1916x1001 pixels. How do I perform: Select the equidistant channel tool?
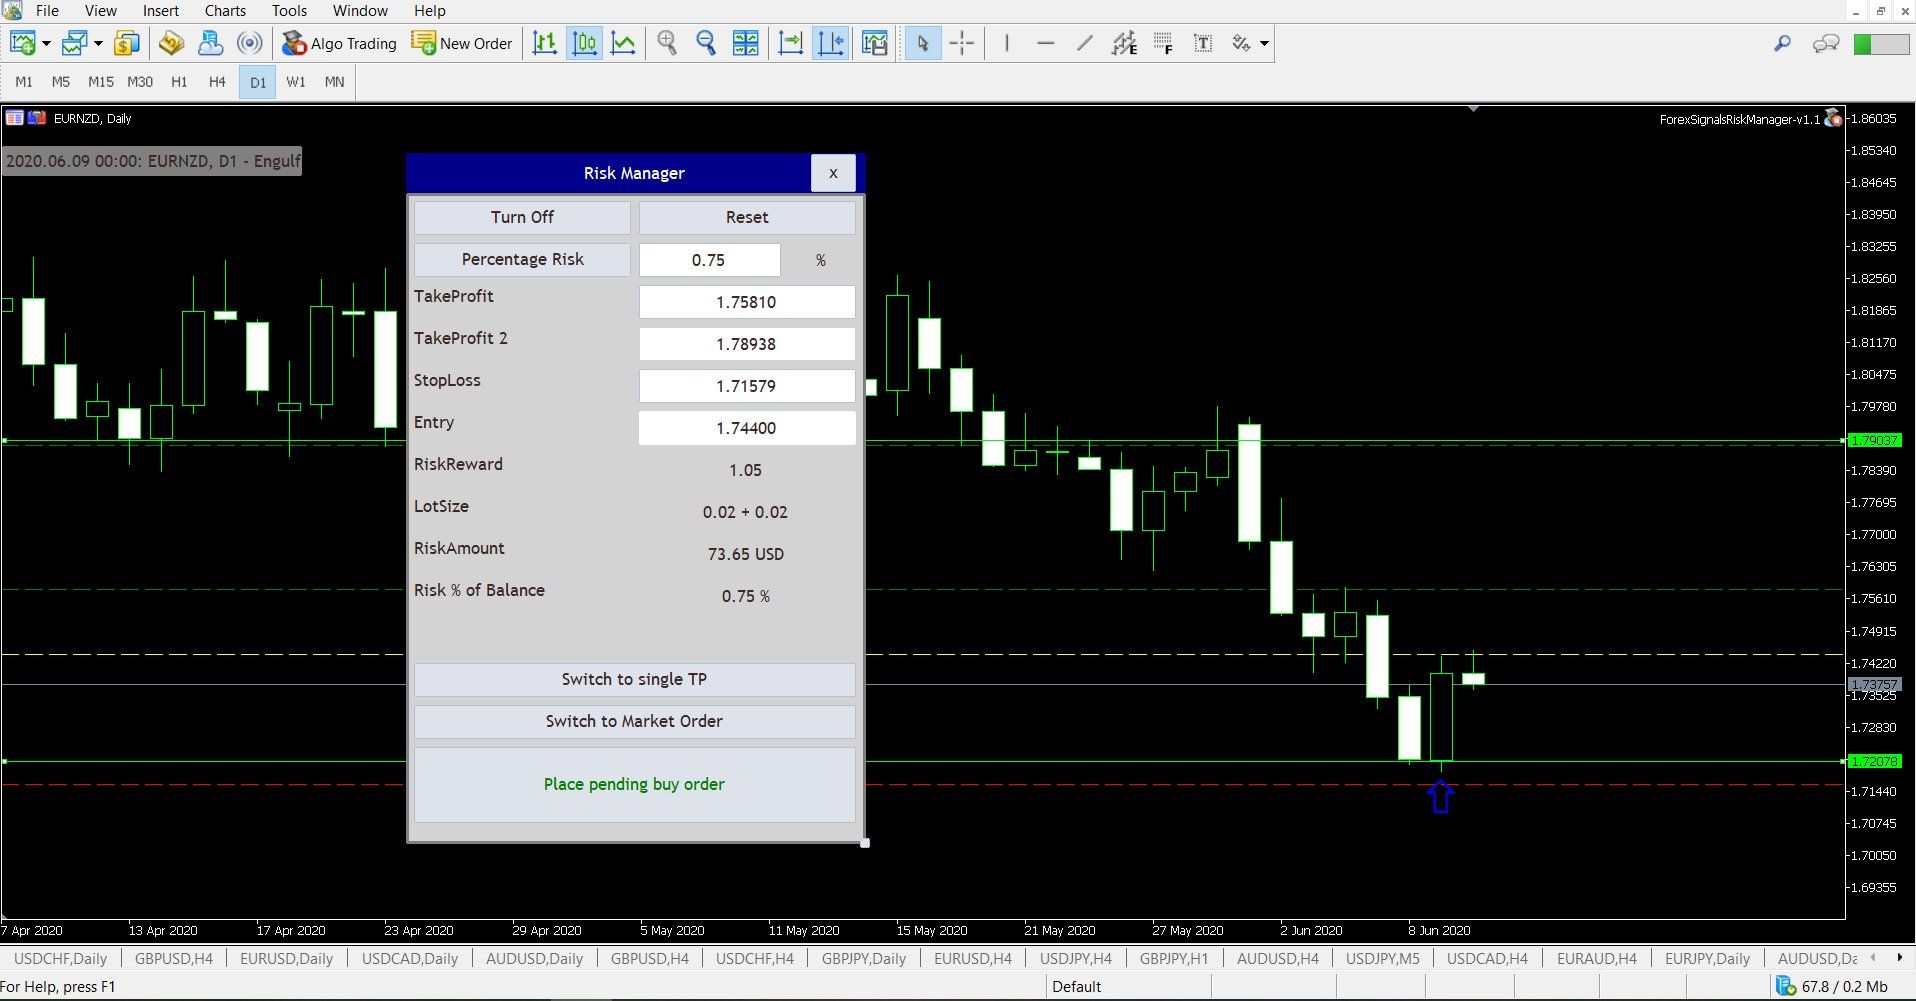1124,43
